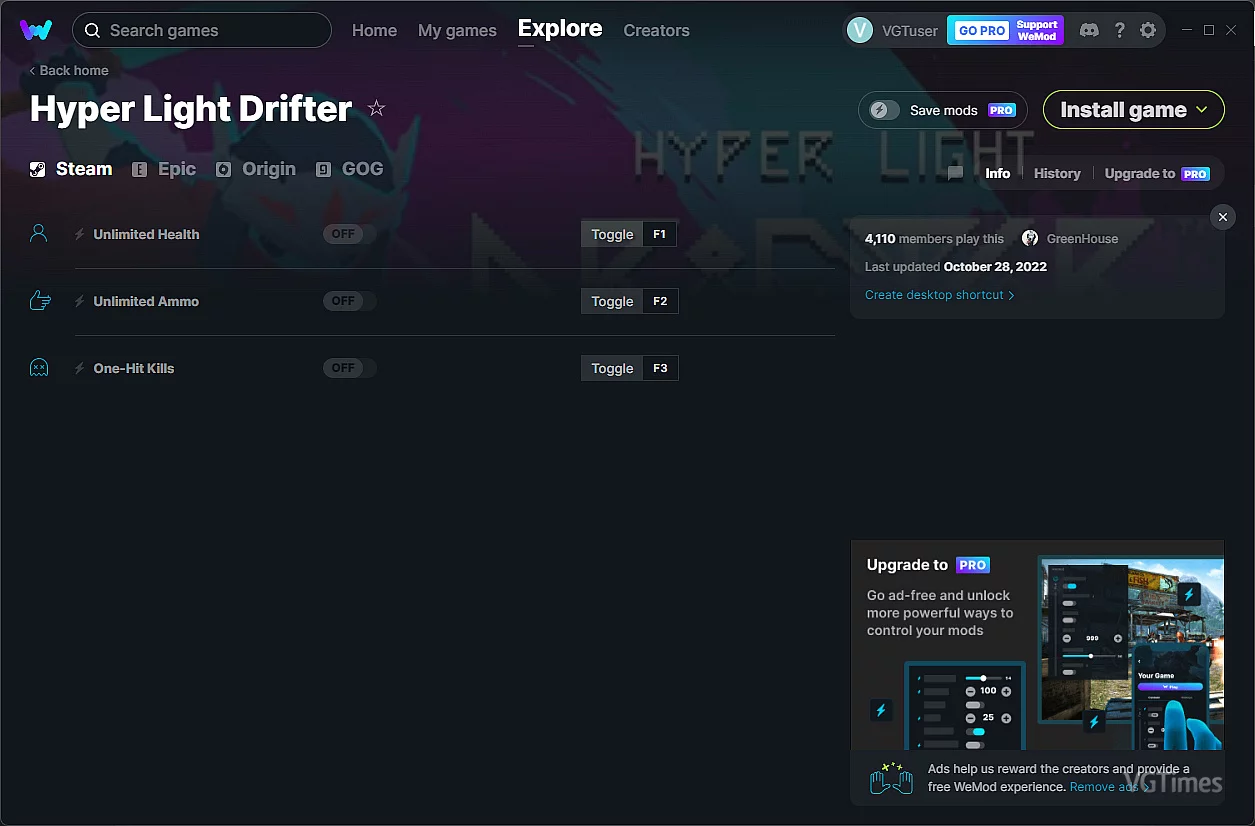Enable the Save mods switch
Screen dimensions: 1255x826
pyautogui.click(x=884, y=110)
